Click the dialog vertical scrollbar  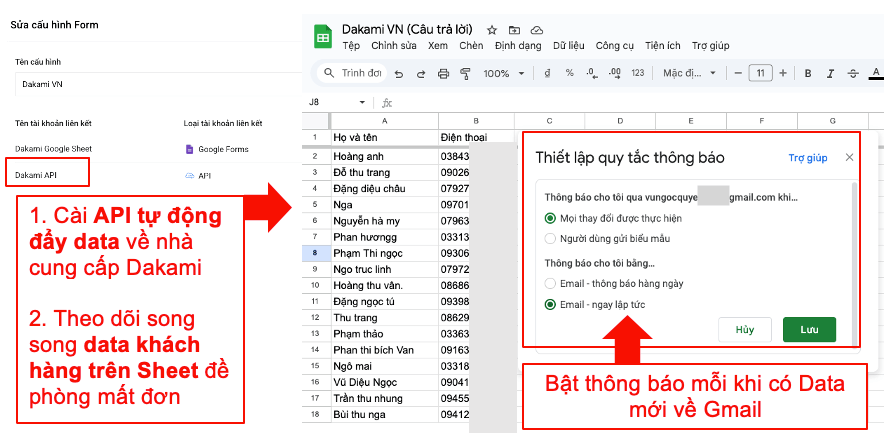pyautogui.click(x=854, y=264)
